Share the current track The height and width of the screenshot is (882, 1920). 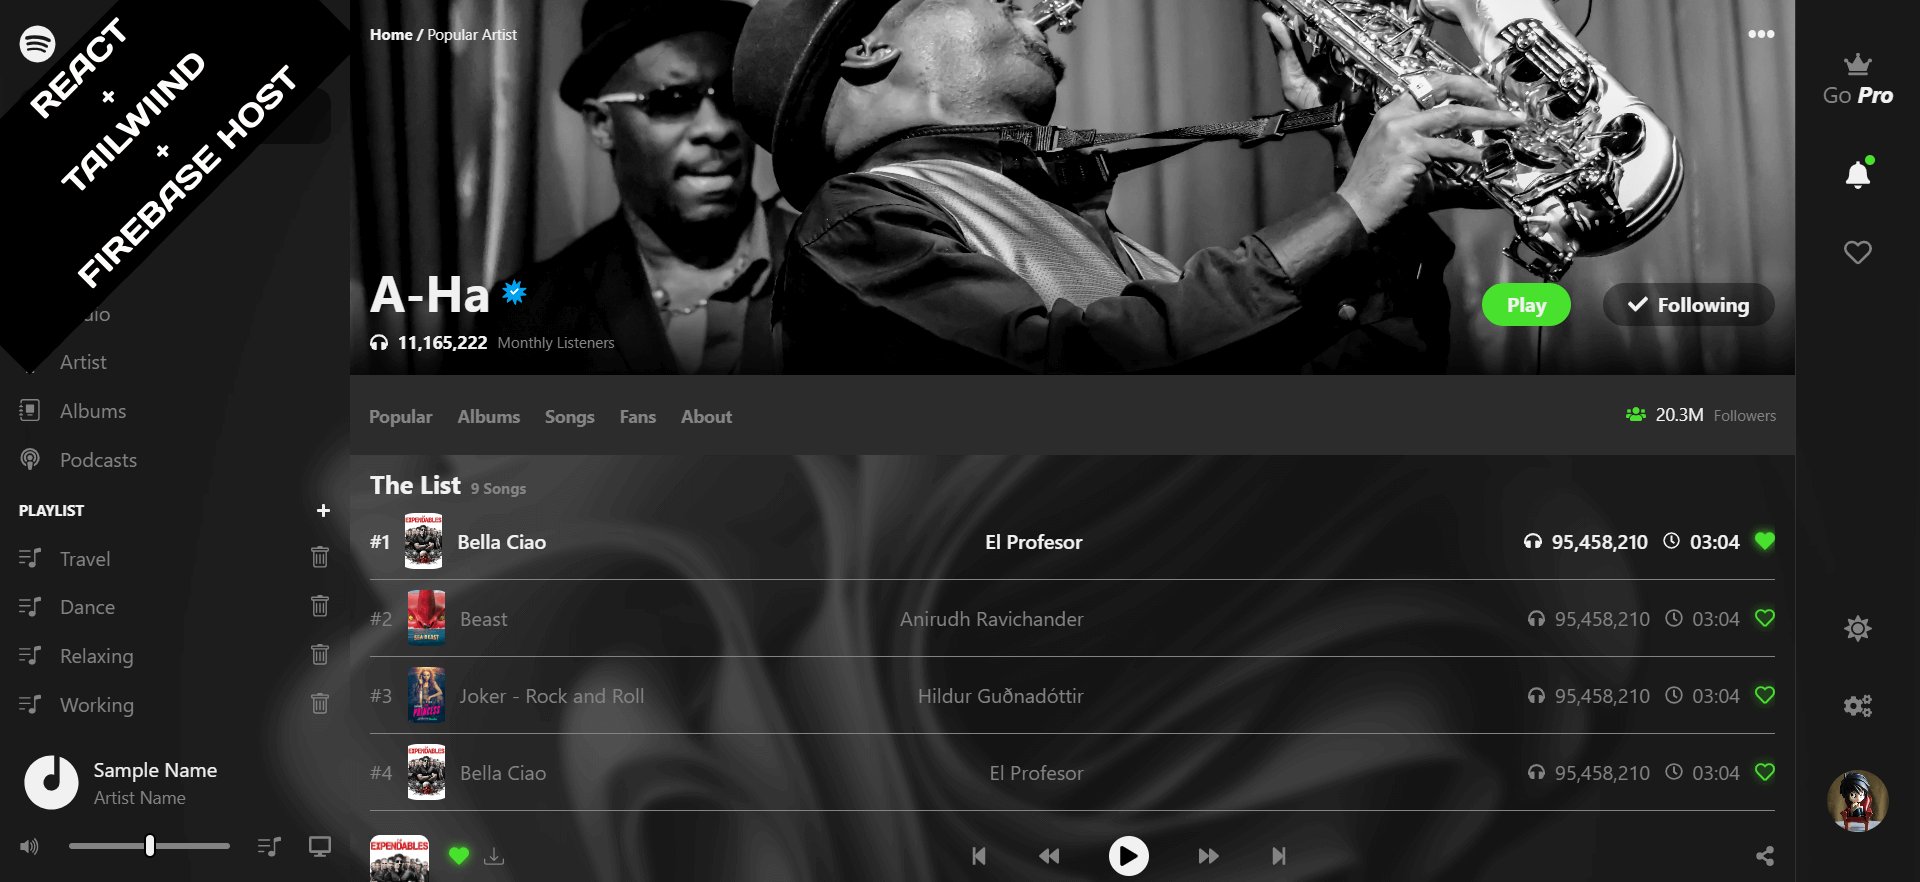1765,856
